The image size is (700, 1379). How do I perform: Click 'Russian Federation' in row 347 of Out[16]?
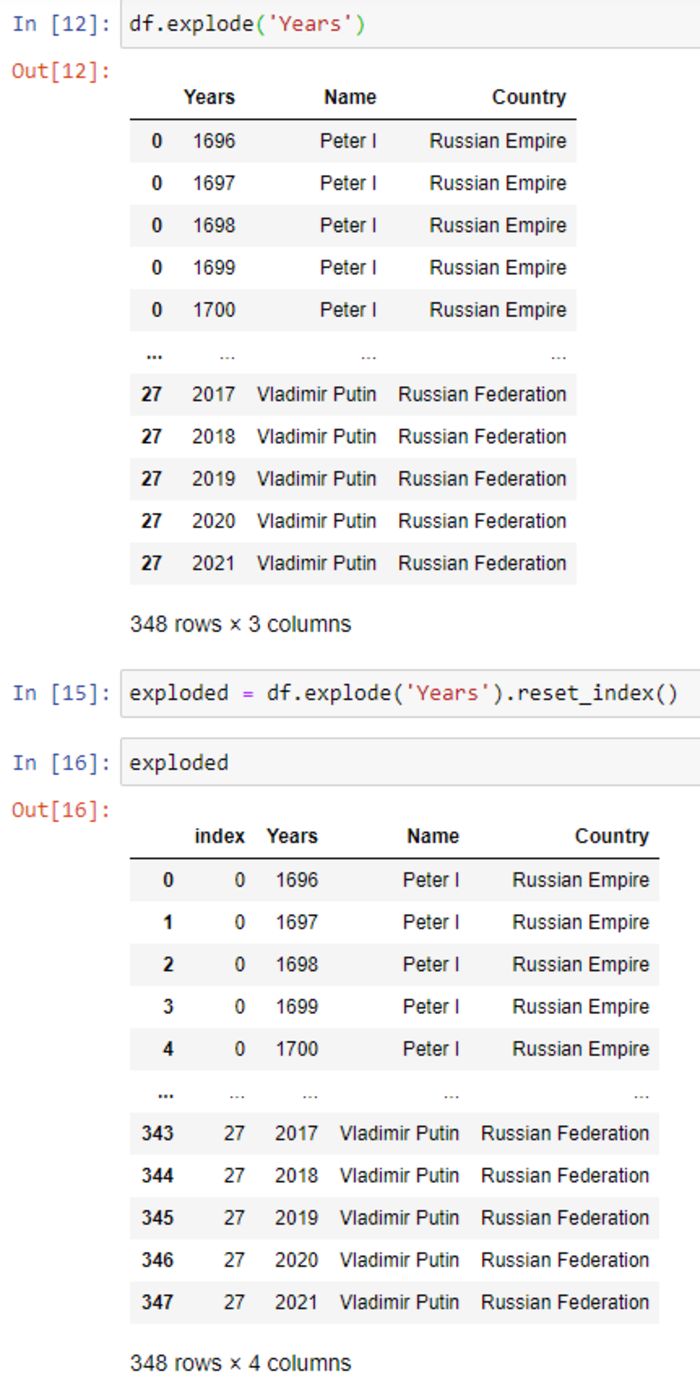[565, 1302]
